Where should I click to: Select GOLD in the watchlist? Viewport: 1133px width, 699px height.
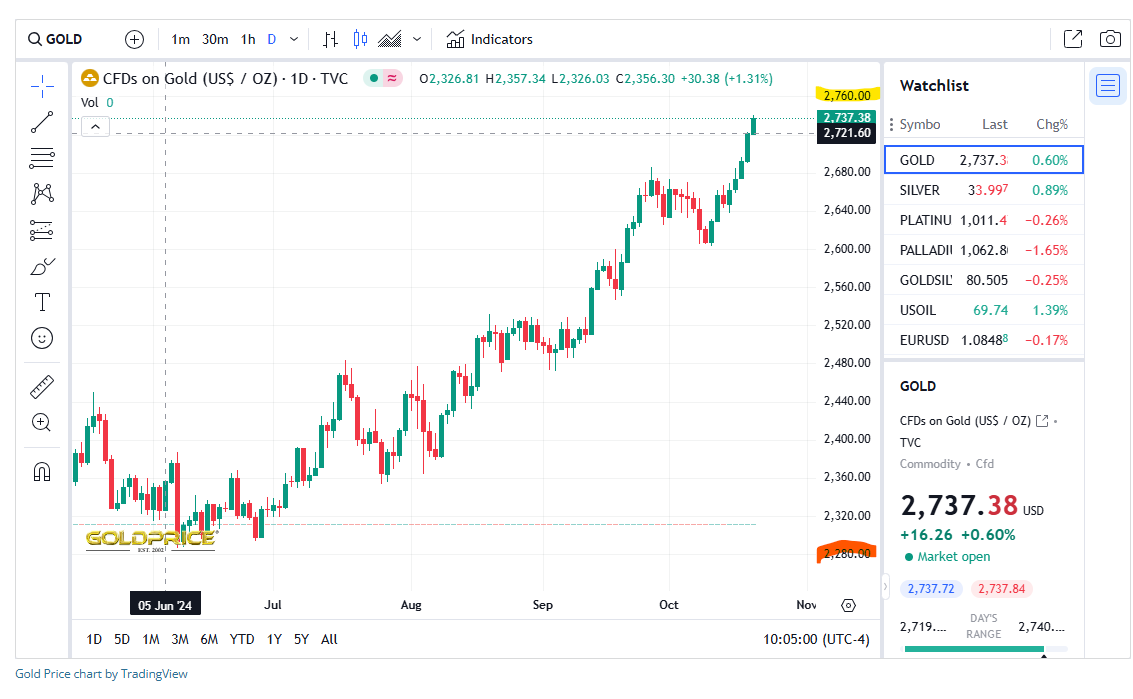[983, 160]
